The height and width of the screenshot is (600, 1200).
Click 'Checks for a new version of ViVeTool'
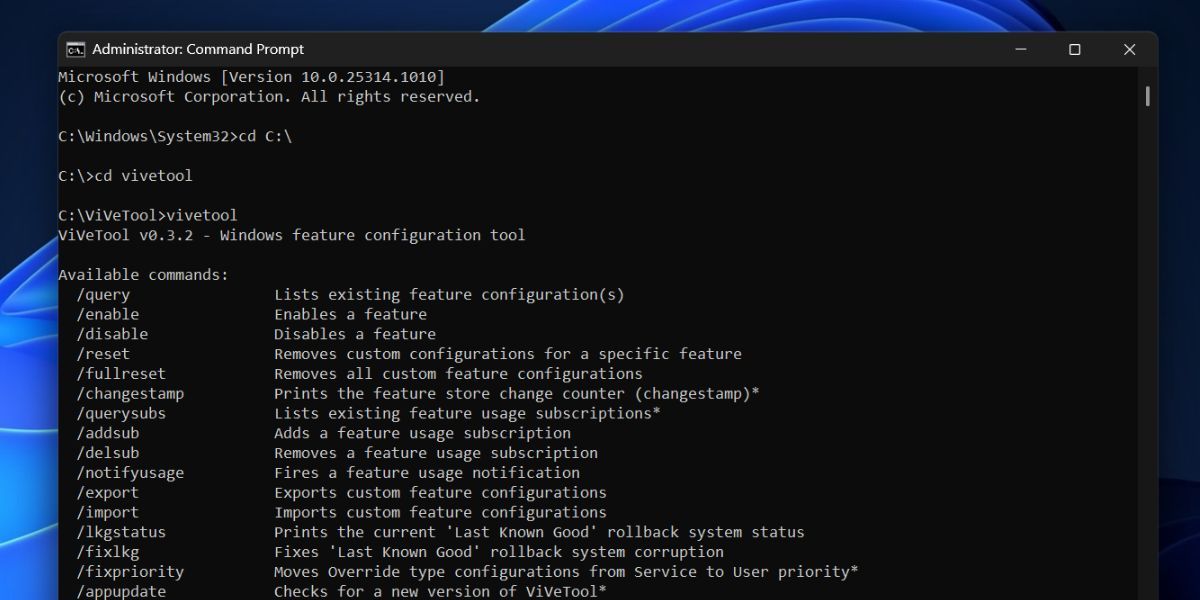point(440,592)
